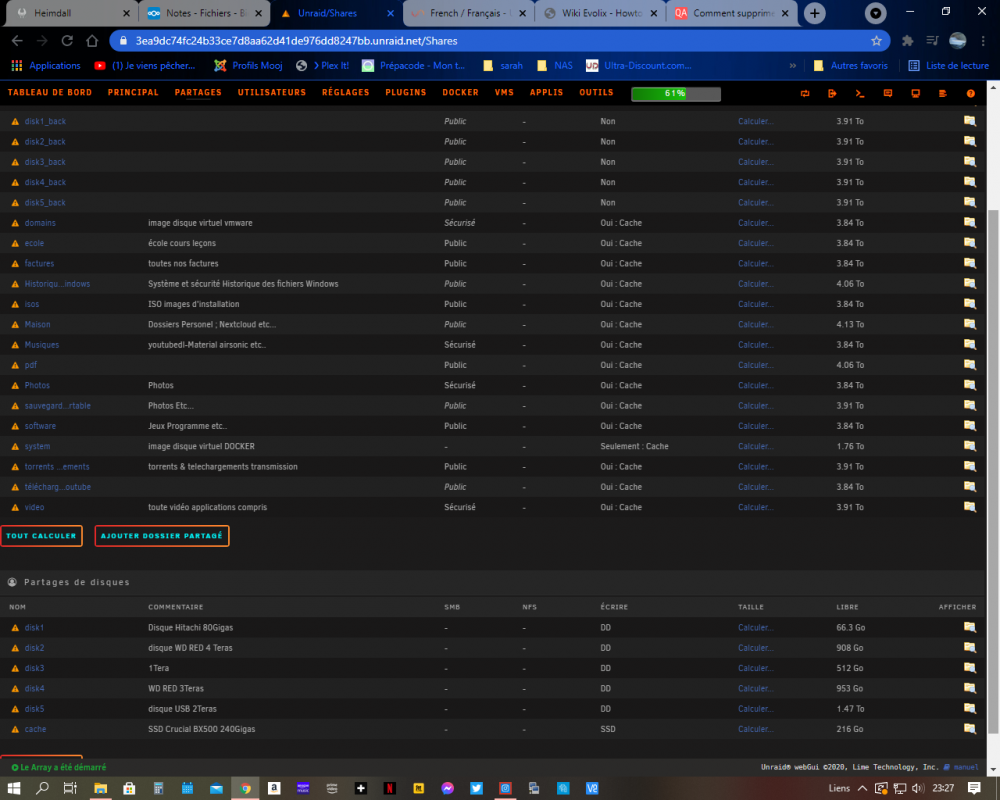The height and width of the screenshot is (800, 1000).
Task: Open the Windows Start menu
Action: tap(14, 789)
